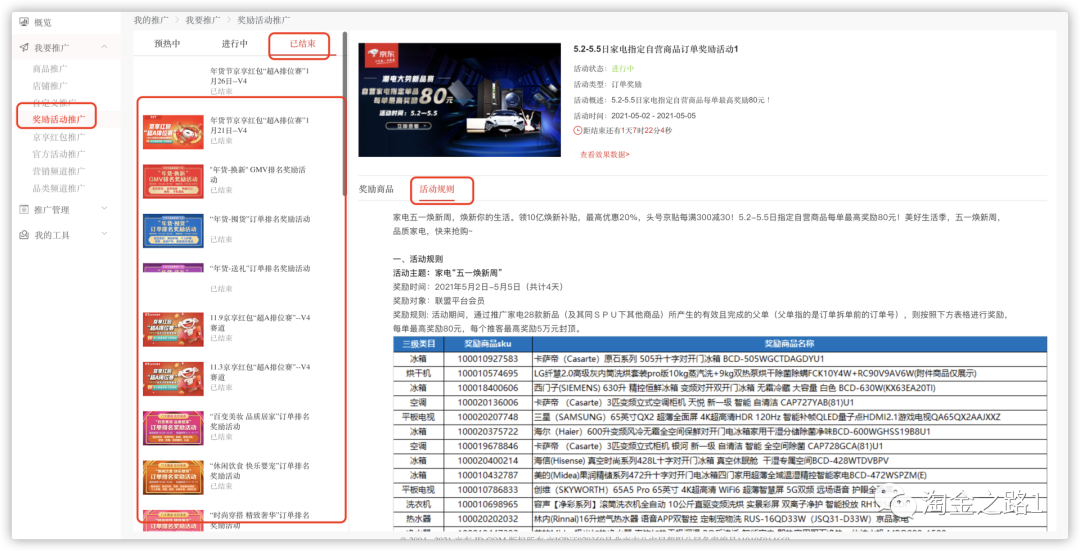Click sku cell 100020136006
Screen dimensions: 1080x551
click(x=488, y=402)
